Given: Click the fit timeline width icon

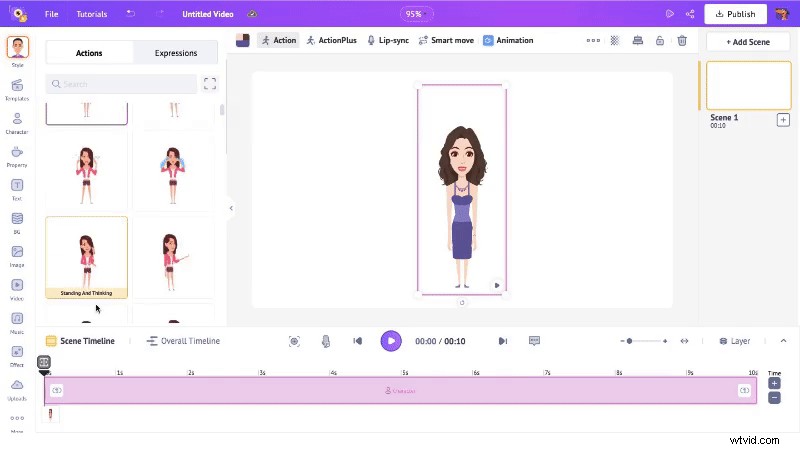Looking at the screenshot, I should [684, 341].
